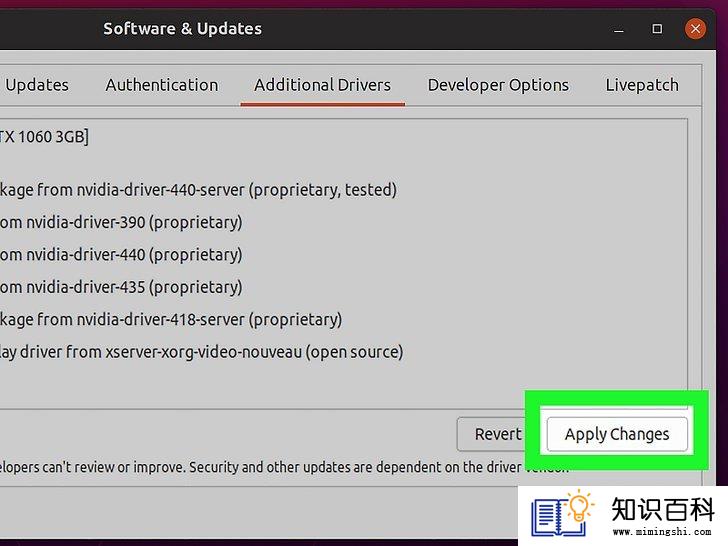Open the Developer Options tab
Viewport: 728px width, 546px height.
498,85
